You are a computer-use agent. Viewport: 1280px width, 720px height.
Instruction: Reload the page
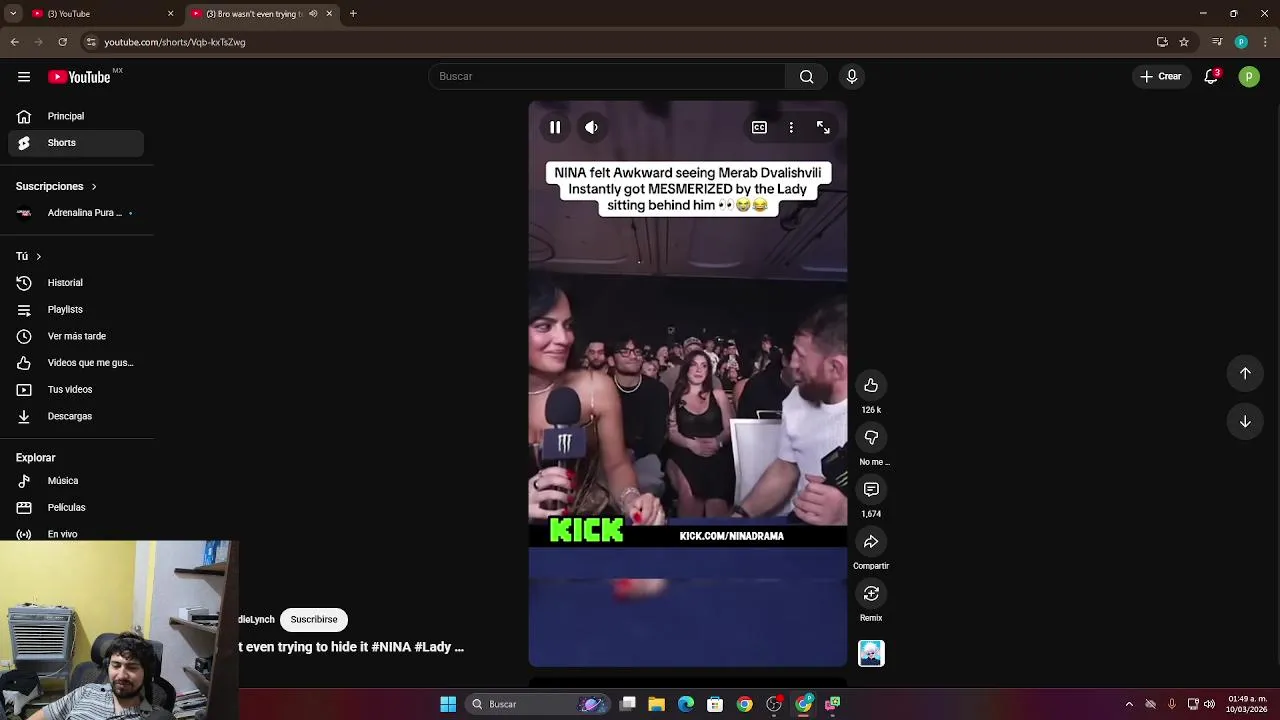(62, 42)
